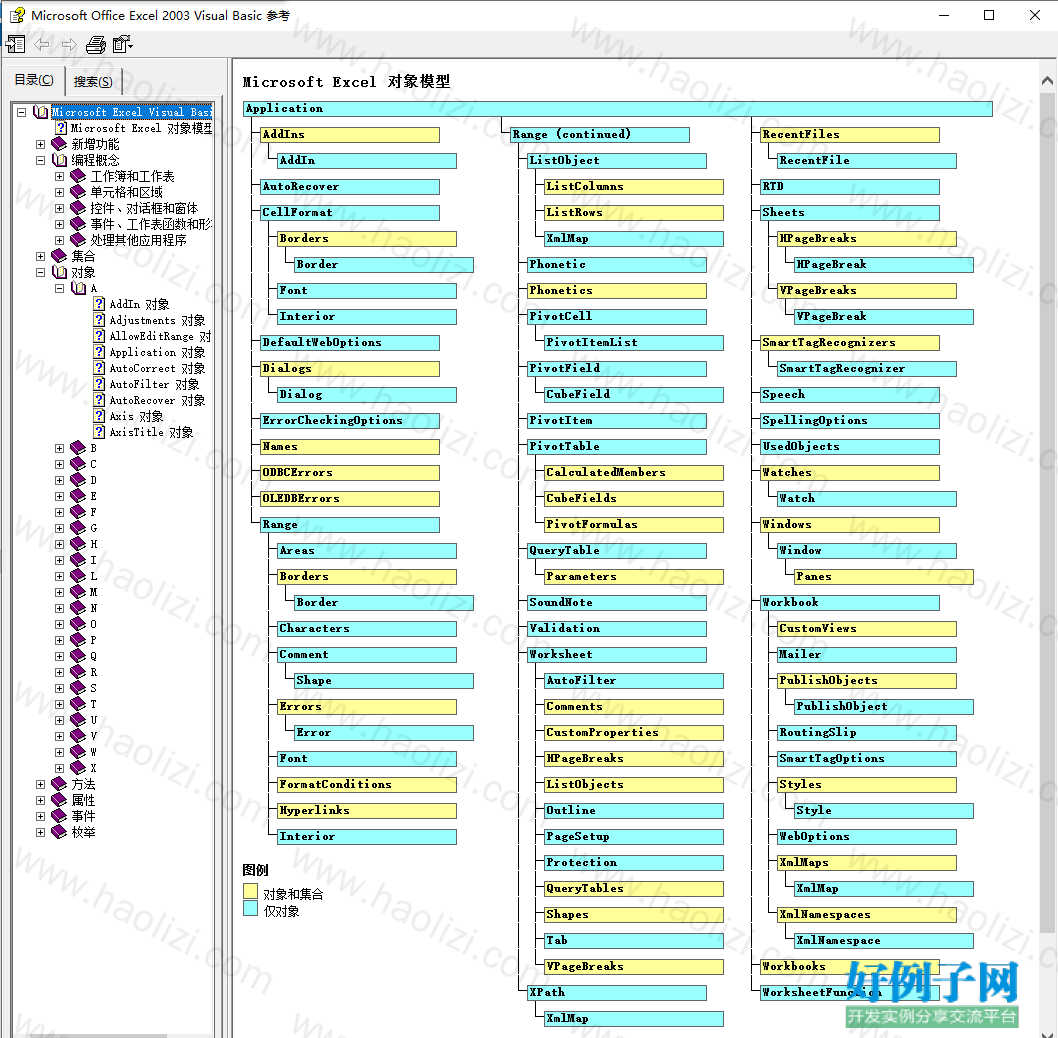Viewport: 1058px width, 1038px height.
Task: Collapse the A objects tree node
Action: 59,288
